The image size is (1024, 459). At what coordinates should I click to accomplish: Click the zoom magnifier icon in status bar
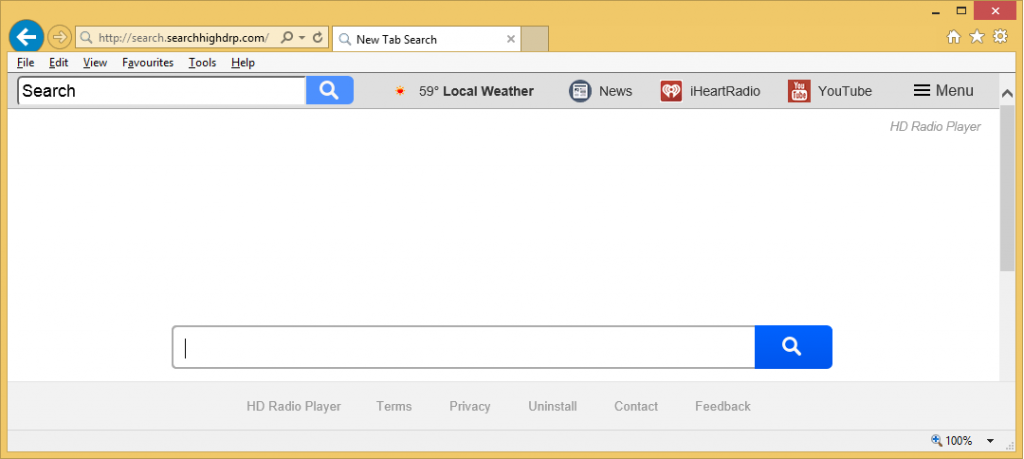[936, 441]
